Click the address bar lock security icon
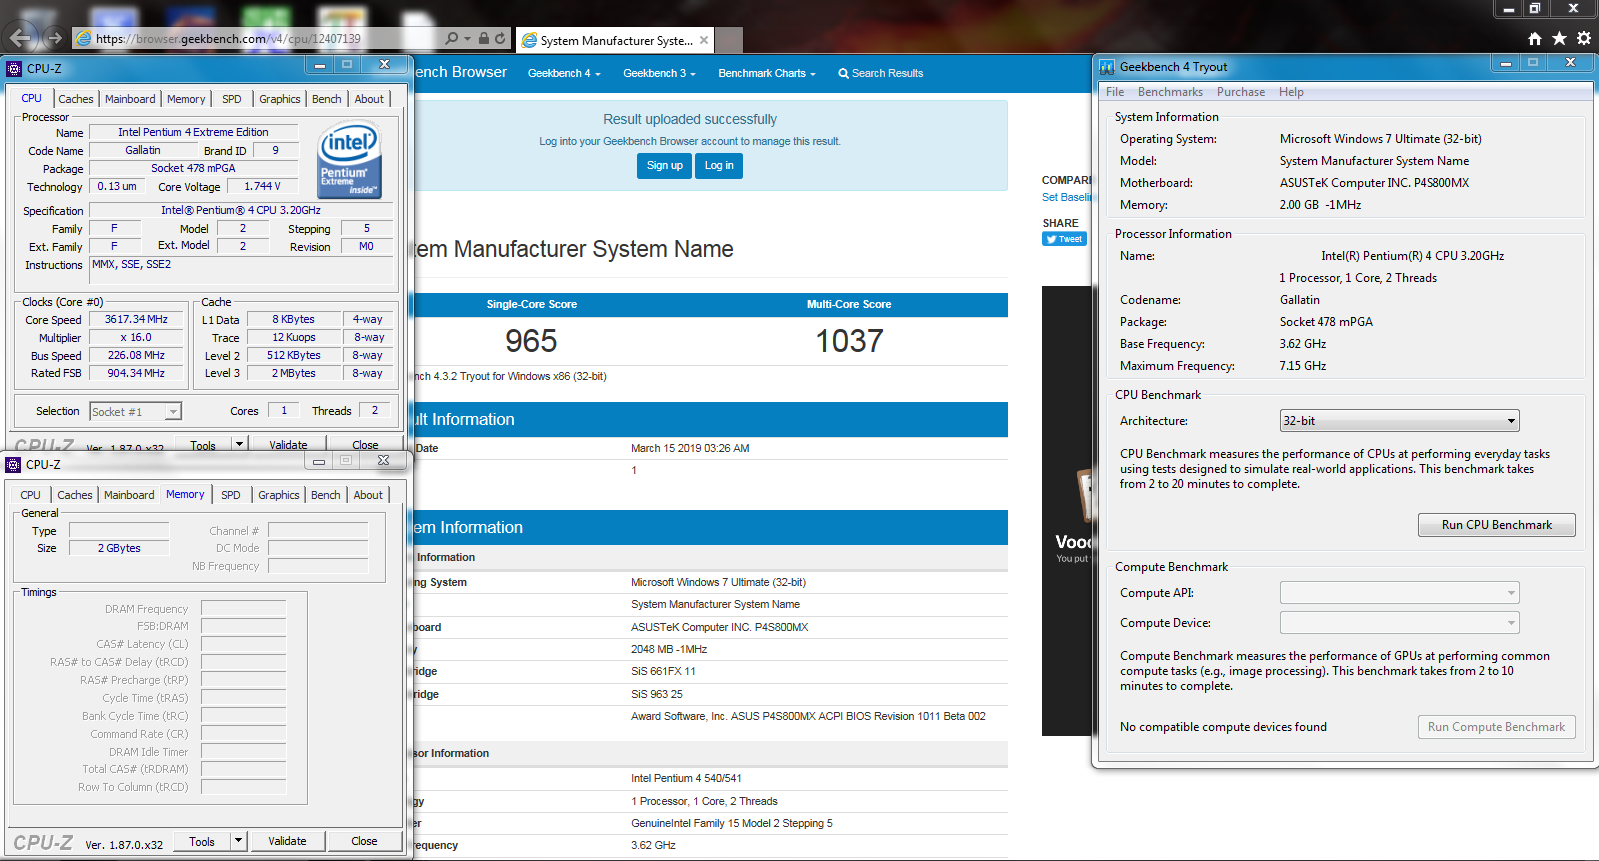This screenshot has height=861, width=1599. 483,38
